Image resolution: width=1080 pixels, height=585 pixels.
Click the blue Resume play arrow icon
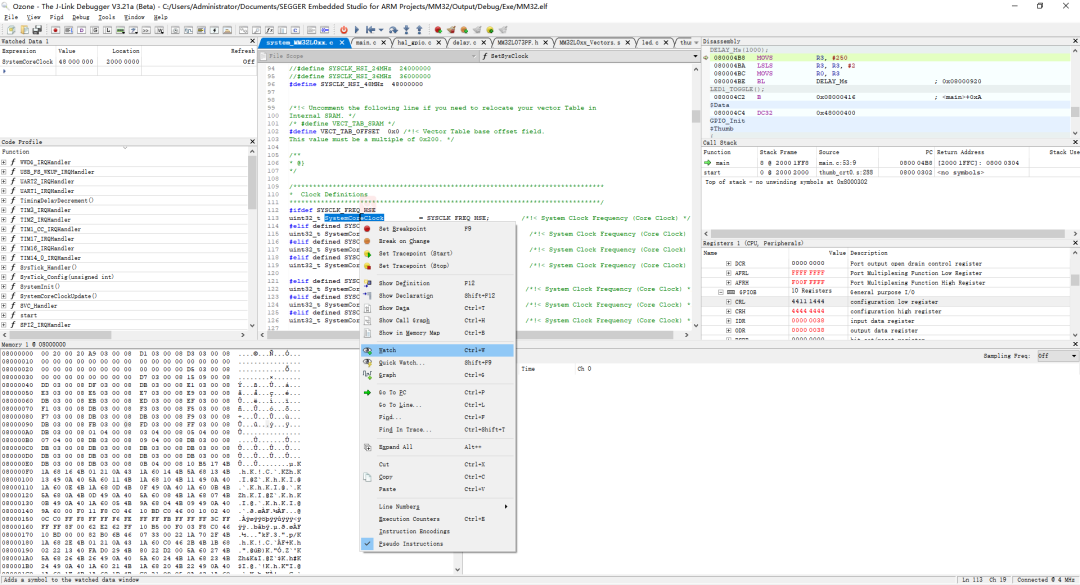(357, 30)
